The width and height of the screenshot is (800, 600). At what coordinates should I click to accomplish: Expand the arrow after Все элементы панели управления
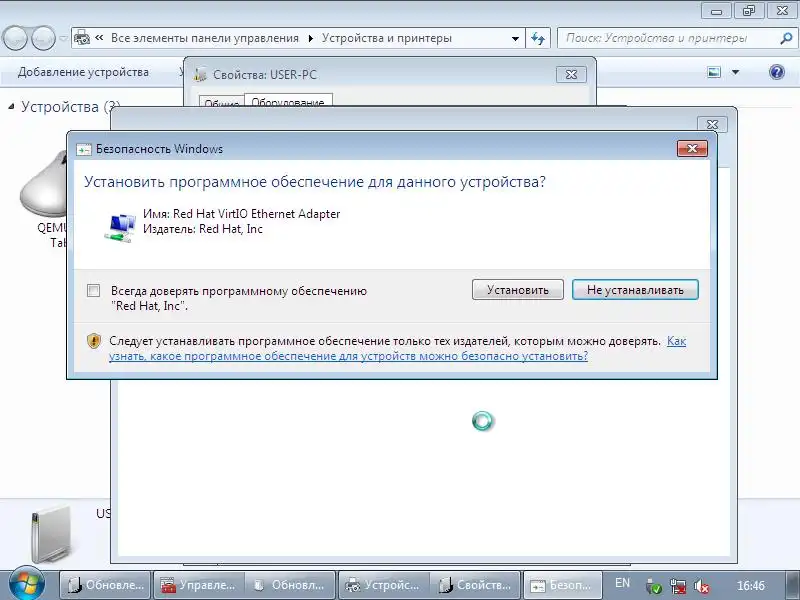coord(310,38)
